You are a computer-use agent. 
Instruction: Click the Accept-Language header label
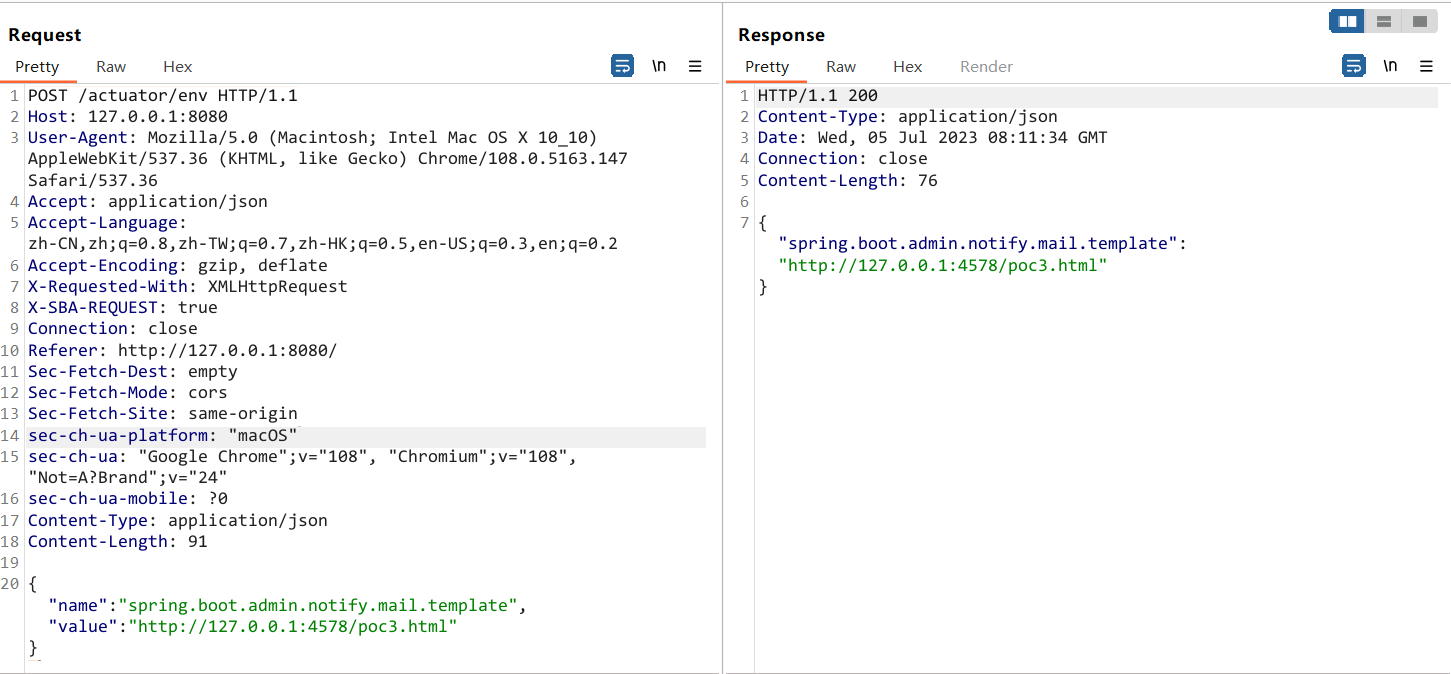click(x=108, y=223)
